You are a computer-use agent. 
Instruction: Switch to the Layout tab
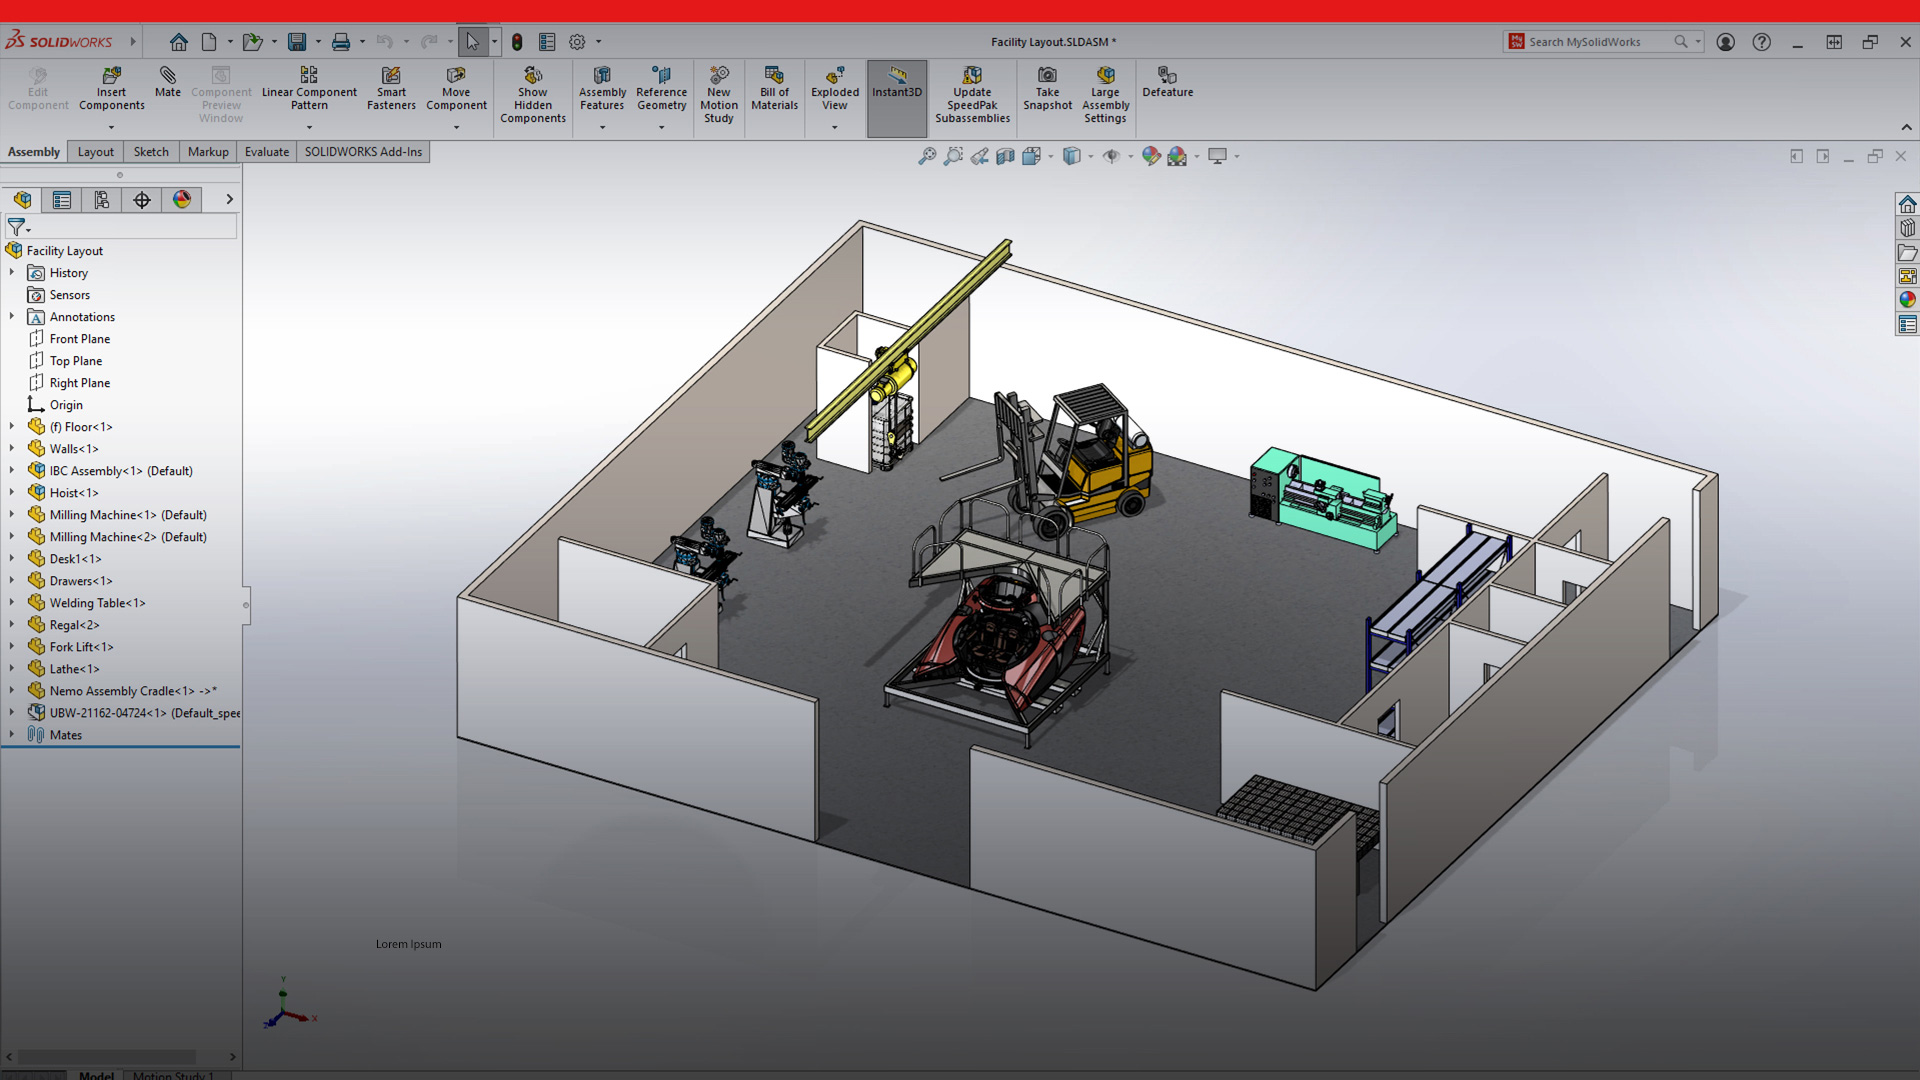pyautogui.click(x=96, y=152)
